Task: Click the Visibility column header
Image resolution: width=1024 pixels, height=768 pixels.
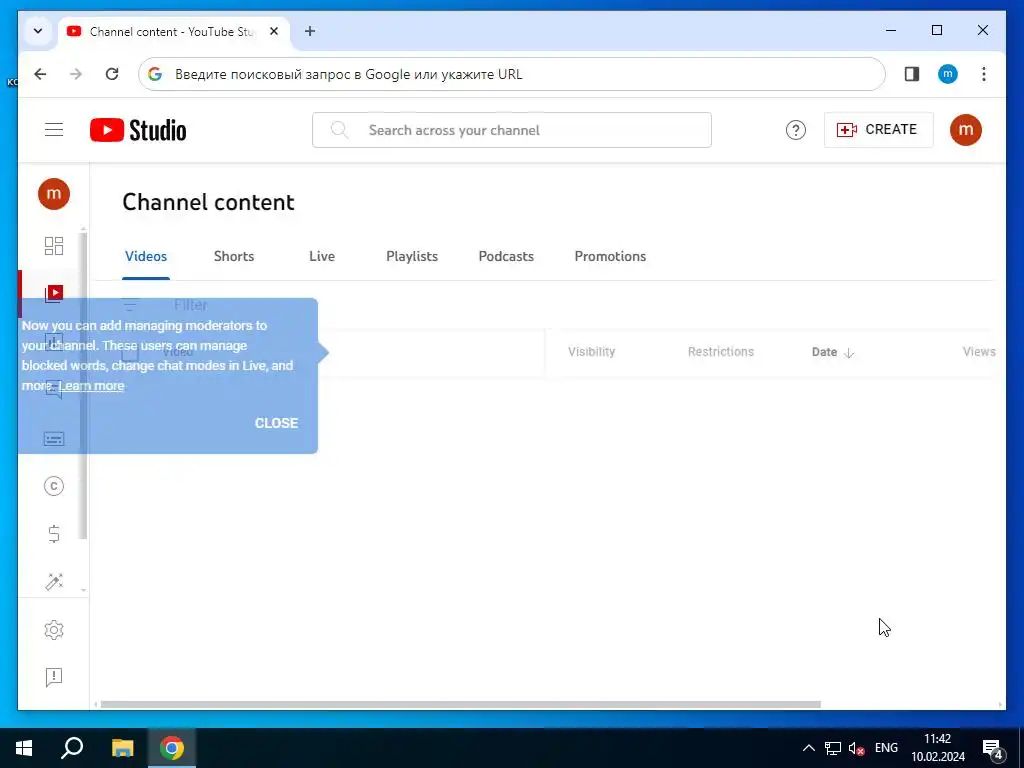Action: (591, 352)
